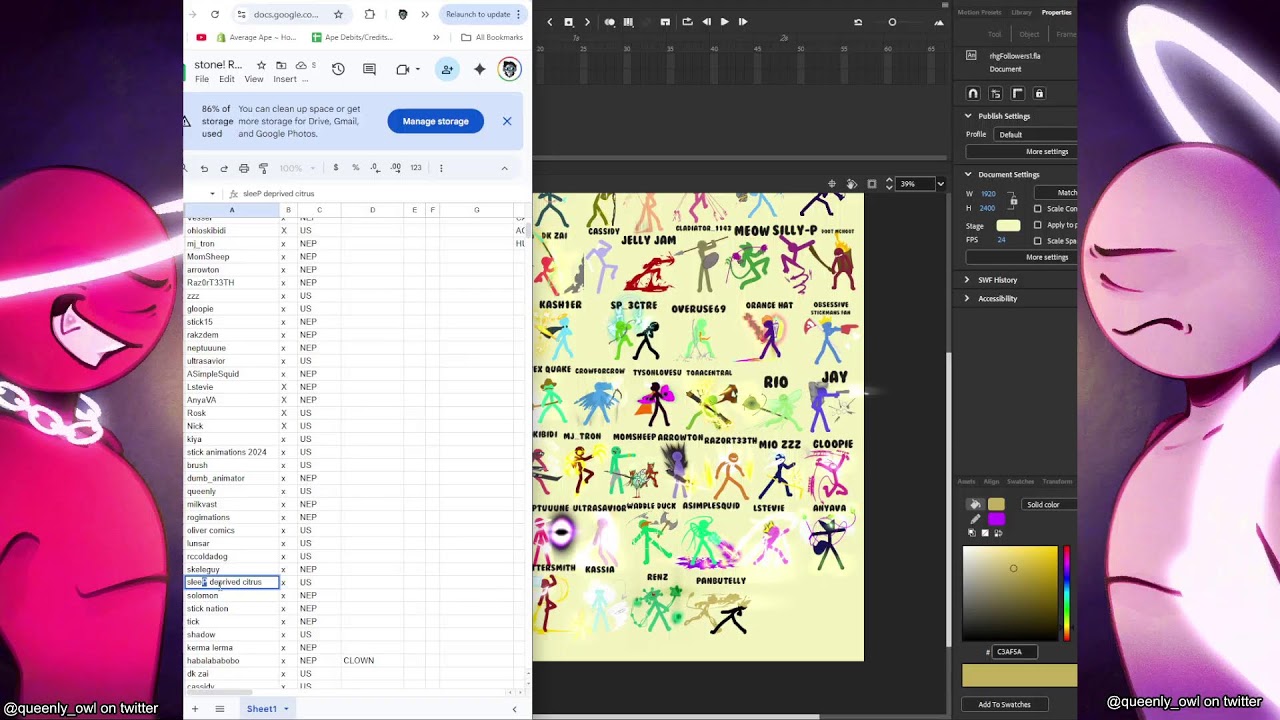Star the spreadsheet title
This screenshot has width=1280, height=720.
pyautogui.click(x=261, y=65)
